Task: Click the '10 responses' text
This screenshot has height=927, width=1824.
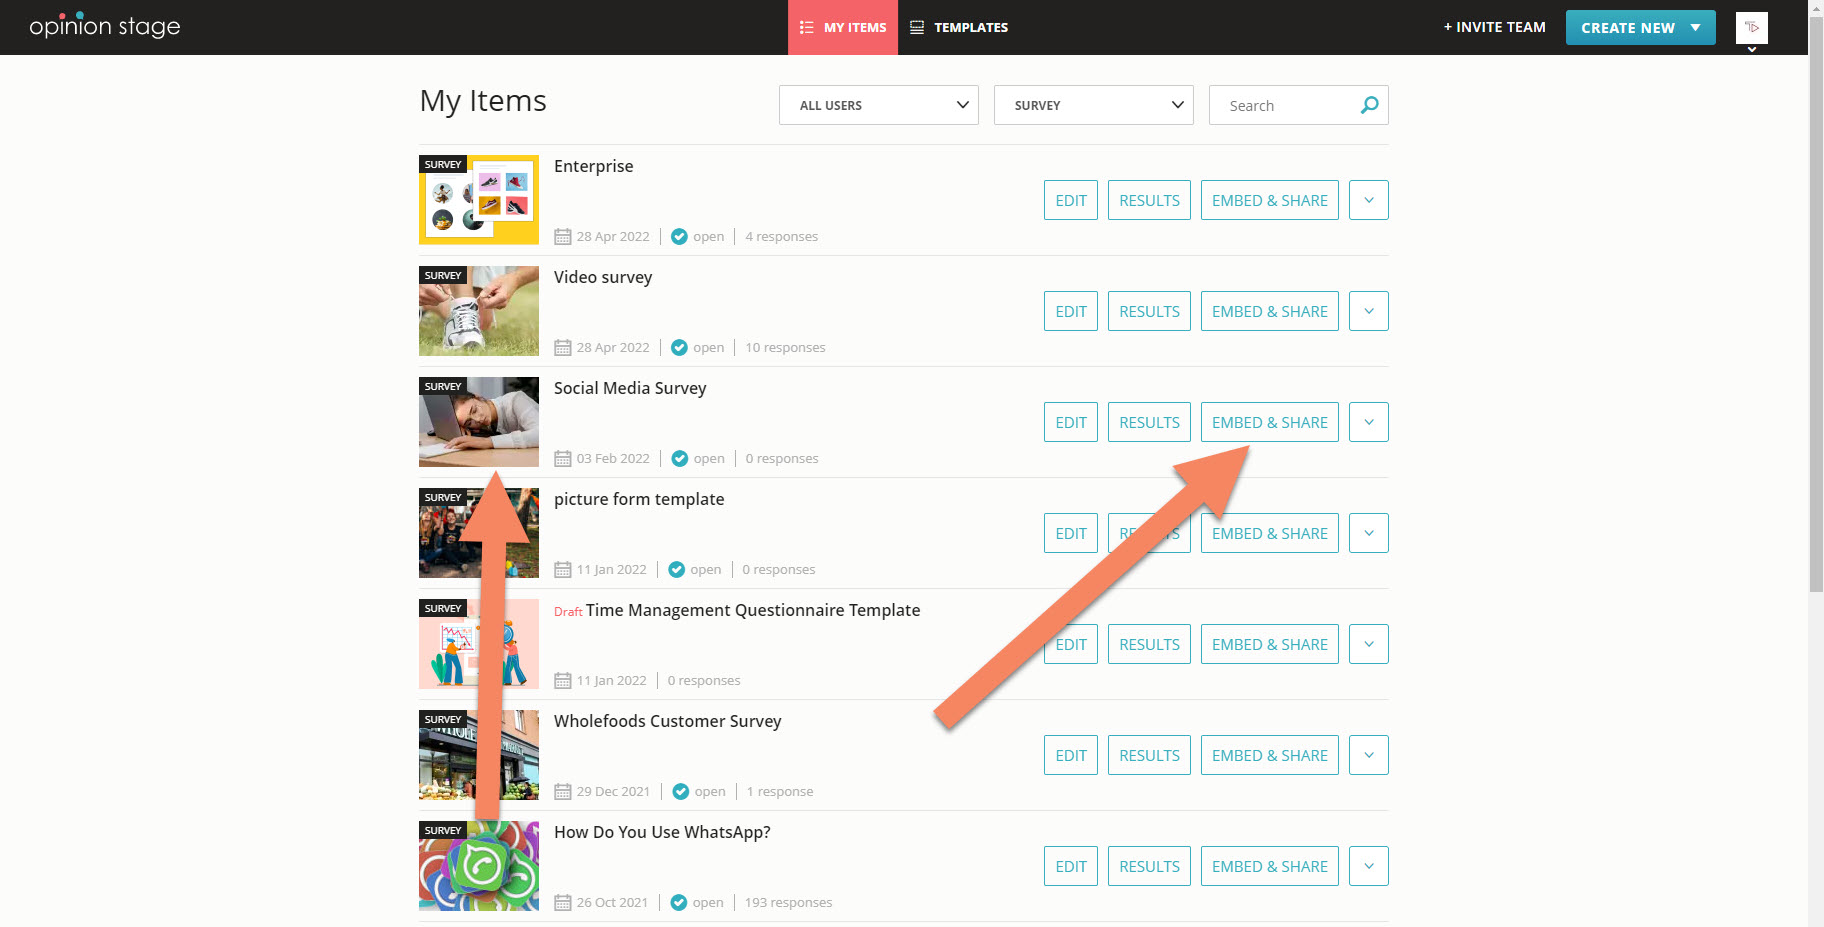Action: [785, 348]
